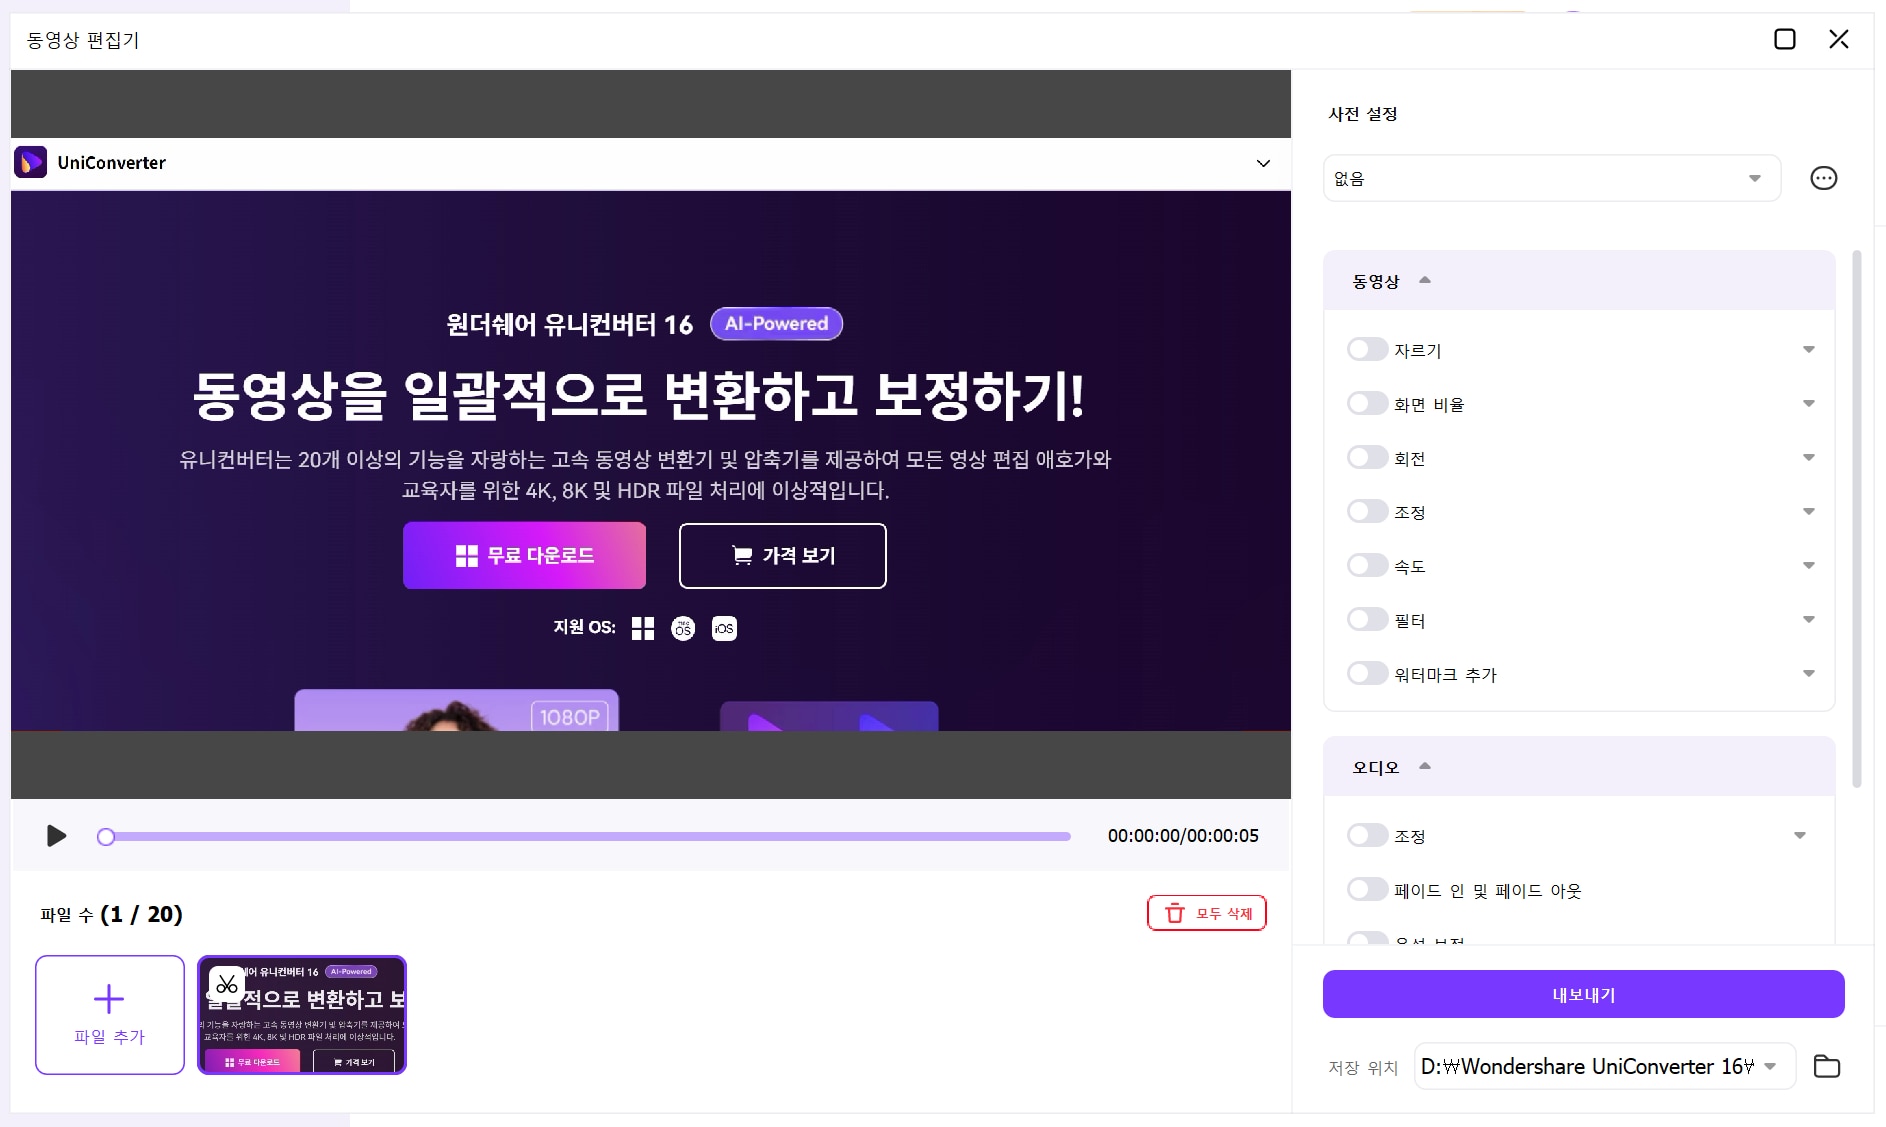Screen dimensions: 1886x1127
Task: Enable the 자르기 (crop) toggle
Action: pos(1366,350)
